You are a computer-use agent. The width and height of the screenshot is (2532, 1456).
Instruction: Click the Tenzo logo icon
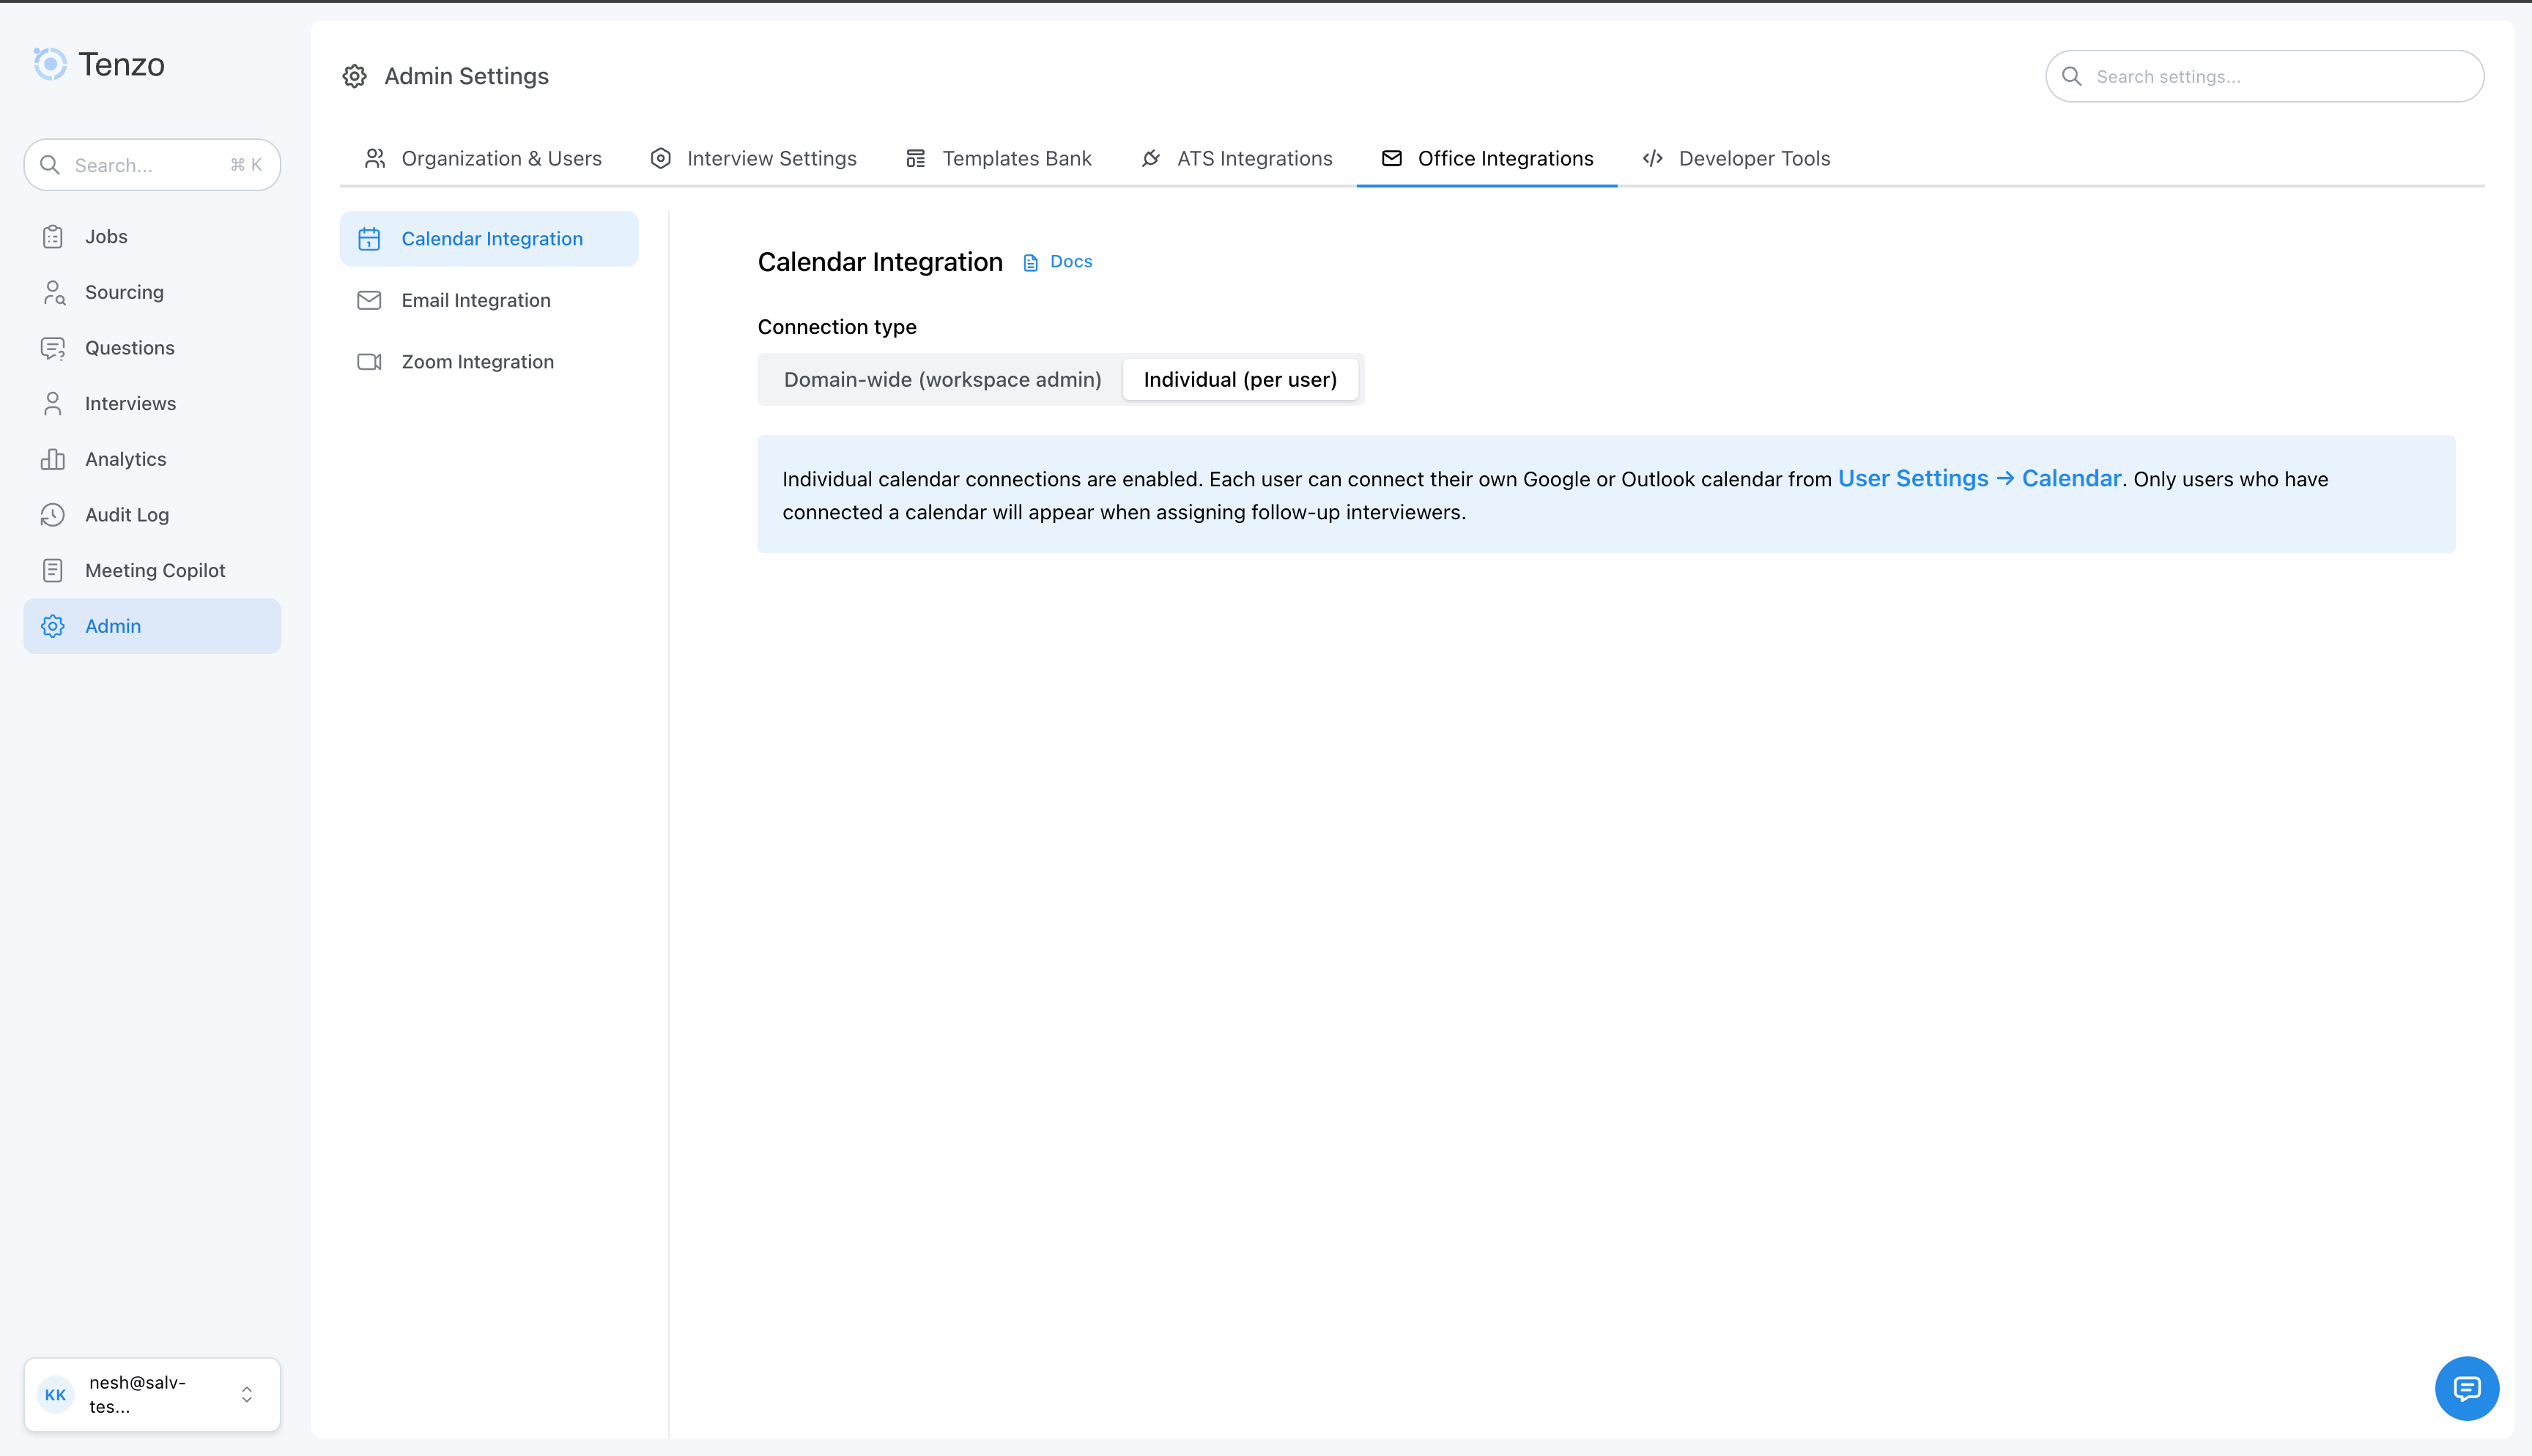pyautogui.click(x=50, y=64)
